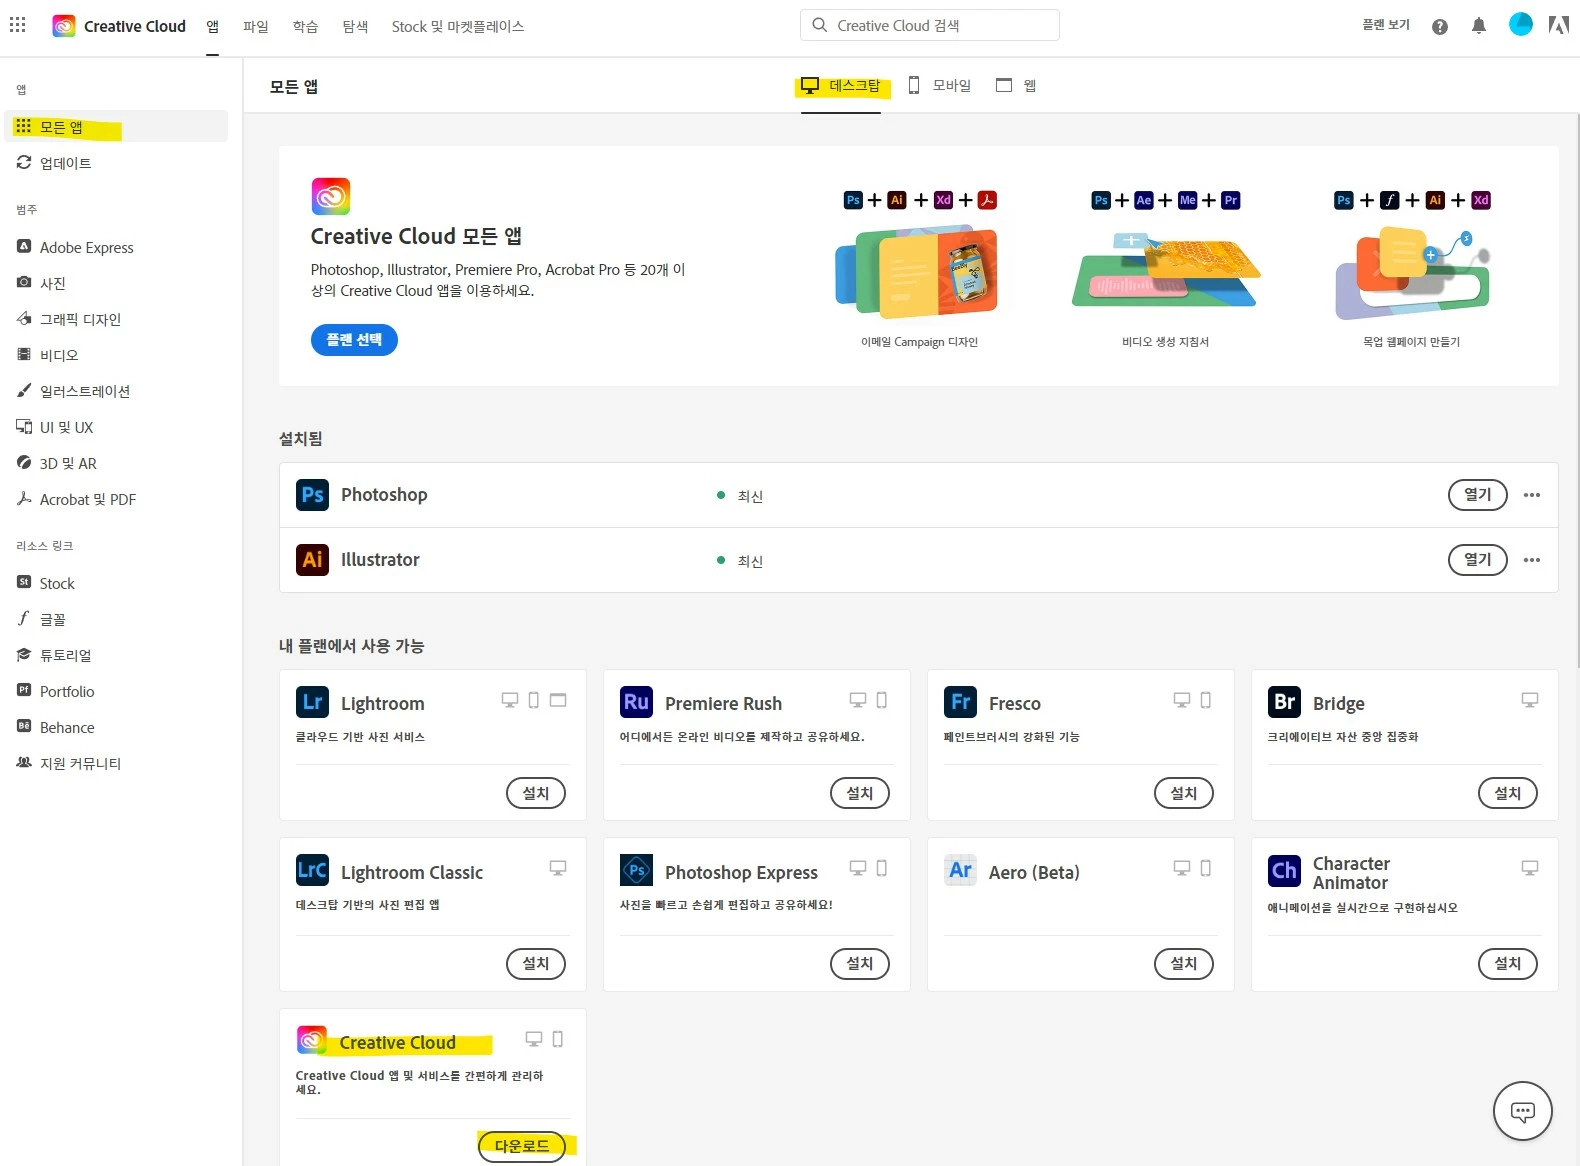
Task: Select 모든 앱 in sidebar
Action: (118, 127)
